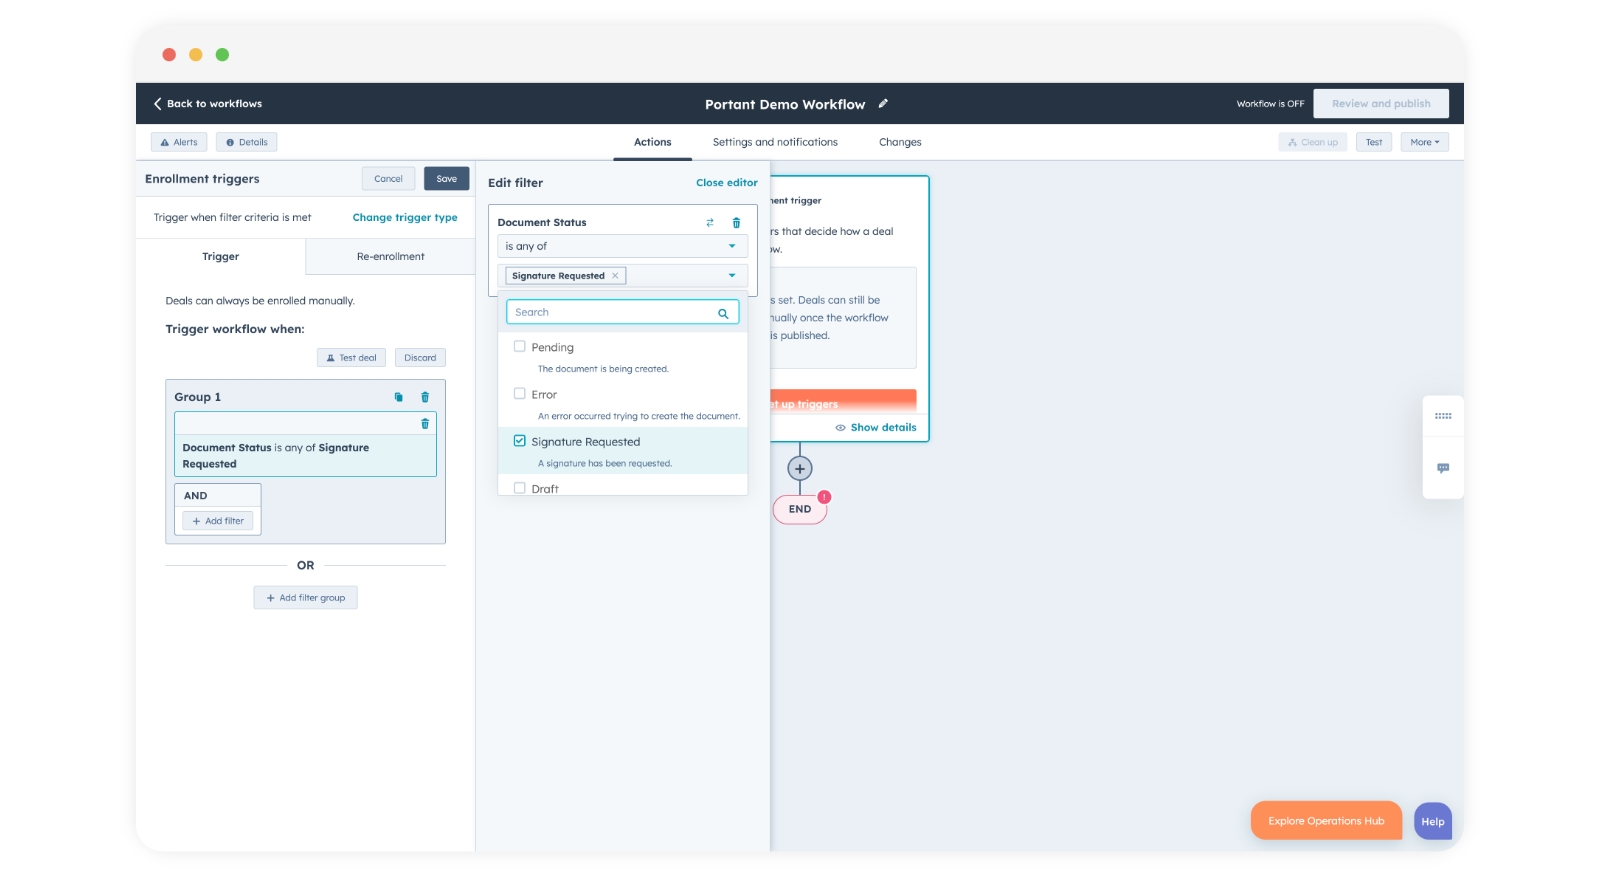
Task: Save the enrollment triggers
Action: 446,179
